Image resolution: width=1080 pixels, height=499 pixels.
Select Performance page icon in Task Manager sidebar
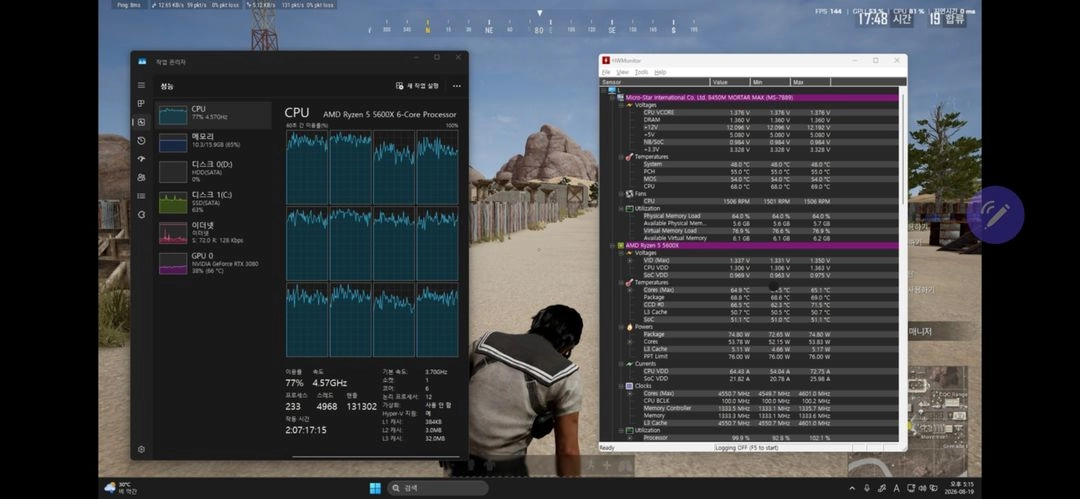click(x=141, y=122)
